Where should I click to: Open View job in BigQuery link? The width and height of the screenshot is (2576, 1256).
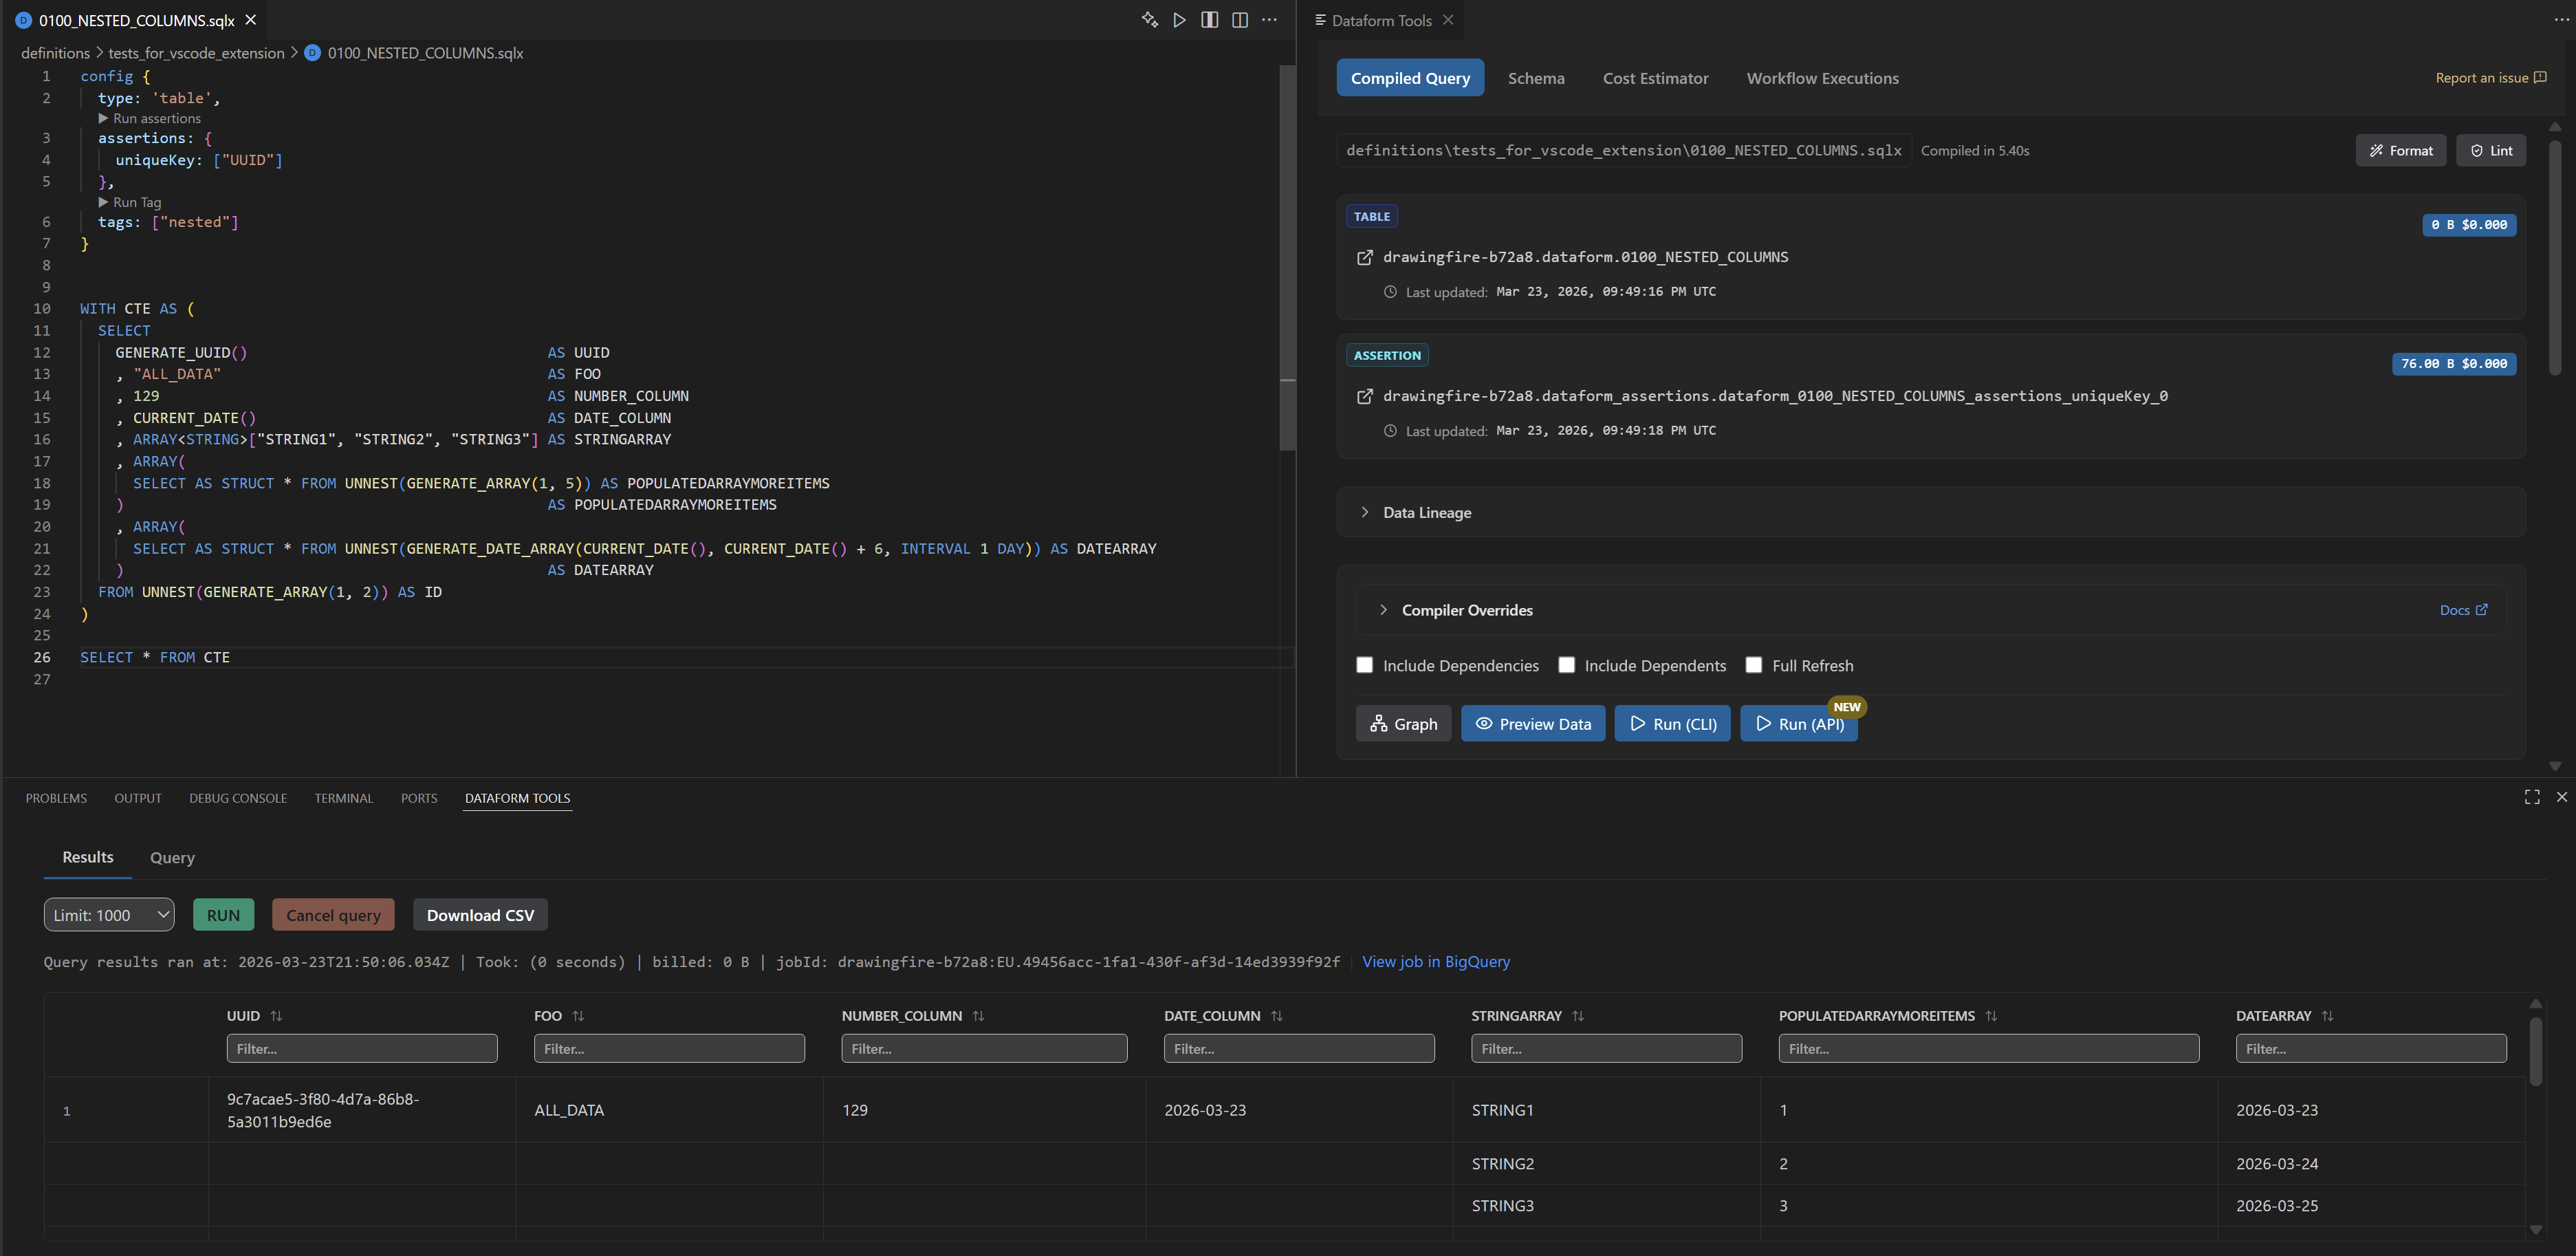(1436, 962)
